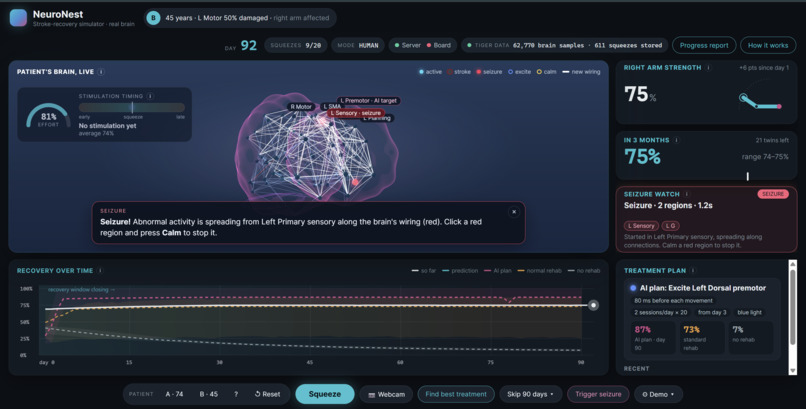
Task: Click the 7% no rehab card
Action: [x=750, y=338]
